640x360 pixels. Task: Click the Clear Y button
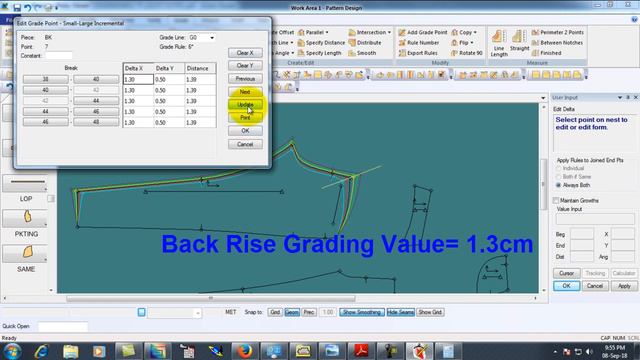point(245,66)
